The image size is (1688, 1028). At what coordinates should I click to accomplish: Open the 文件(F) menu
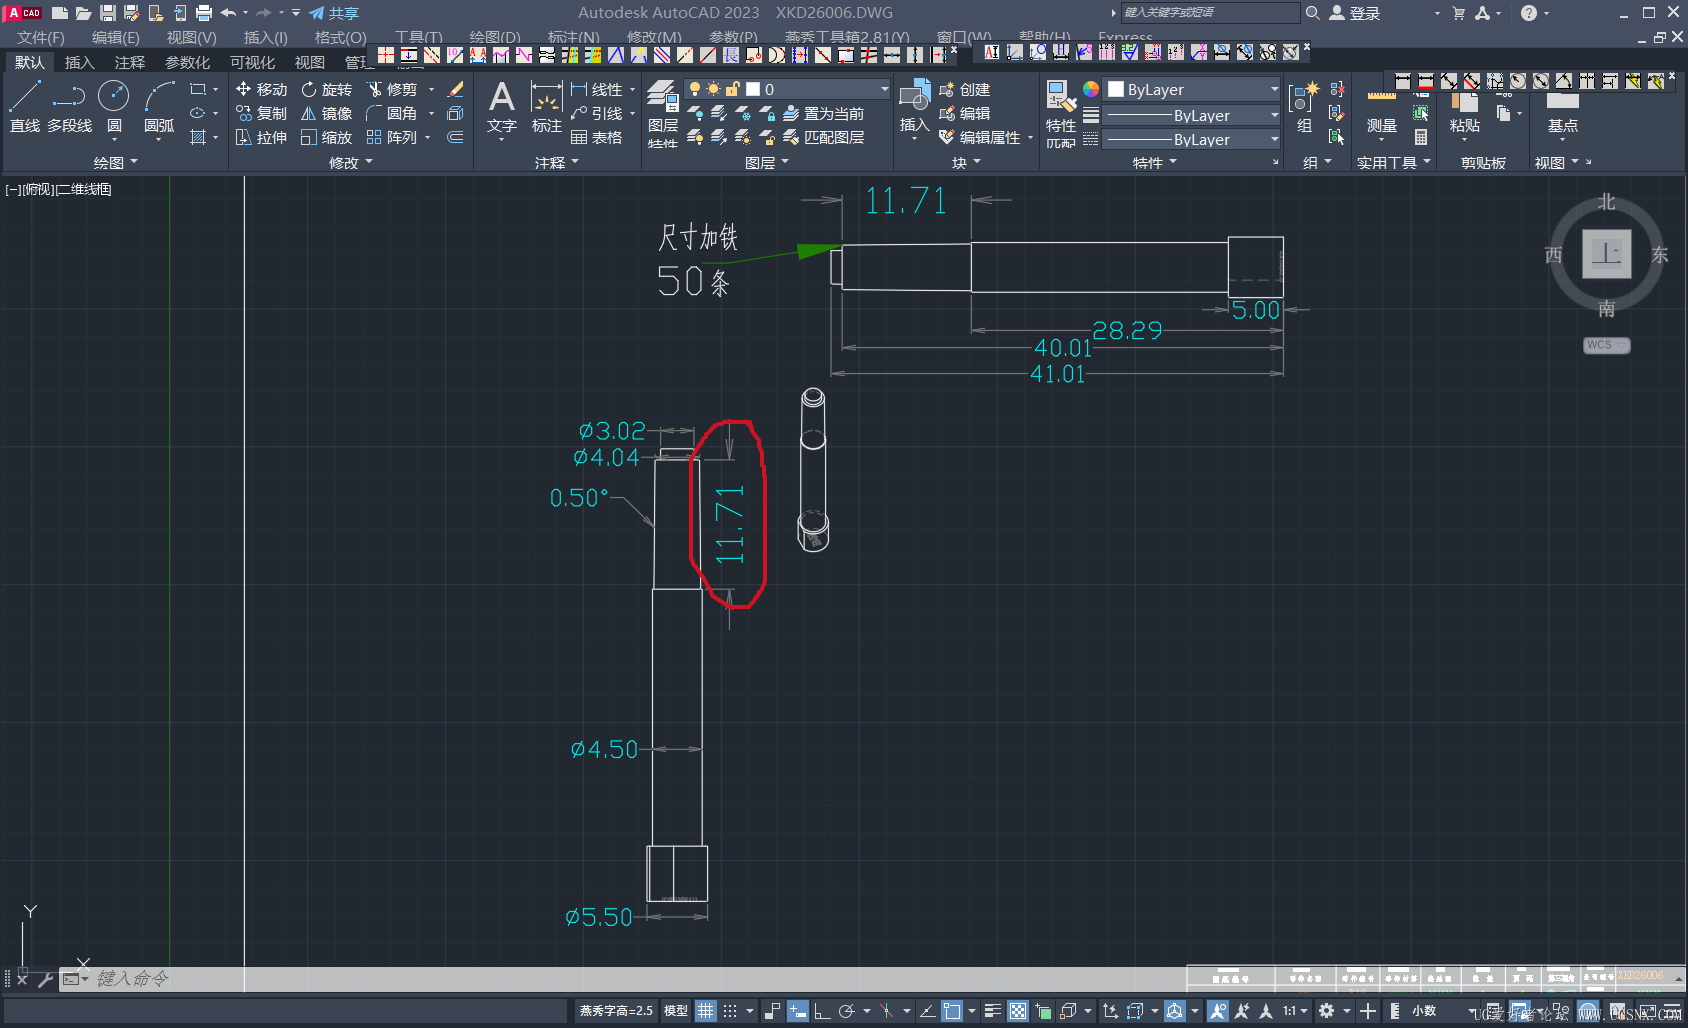[41, 37]
